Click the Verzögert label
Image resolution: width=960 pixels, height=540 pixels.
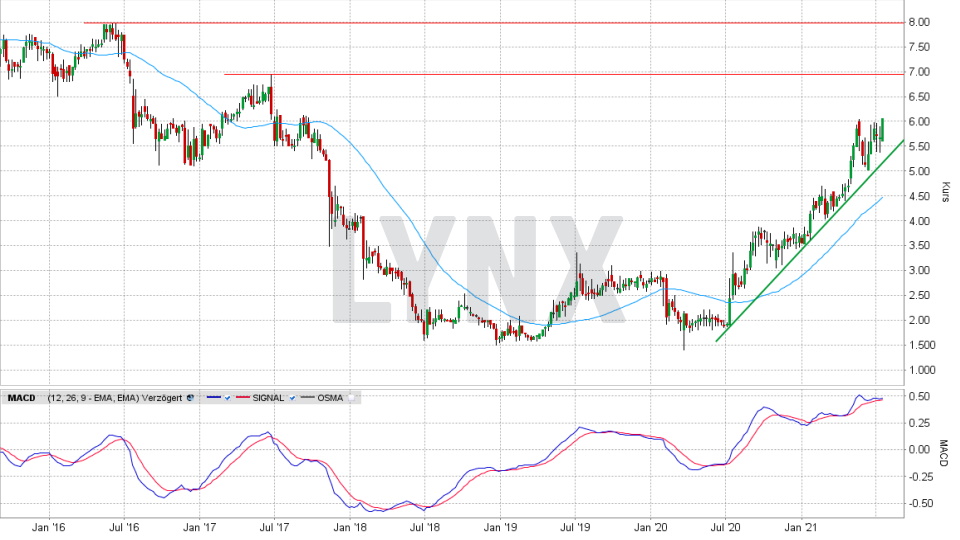click(162, 398)
